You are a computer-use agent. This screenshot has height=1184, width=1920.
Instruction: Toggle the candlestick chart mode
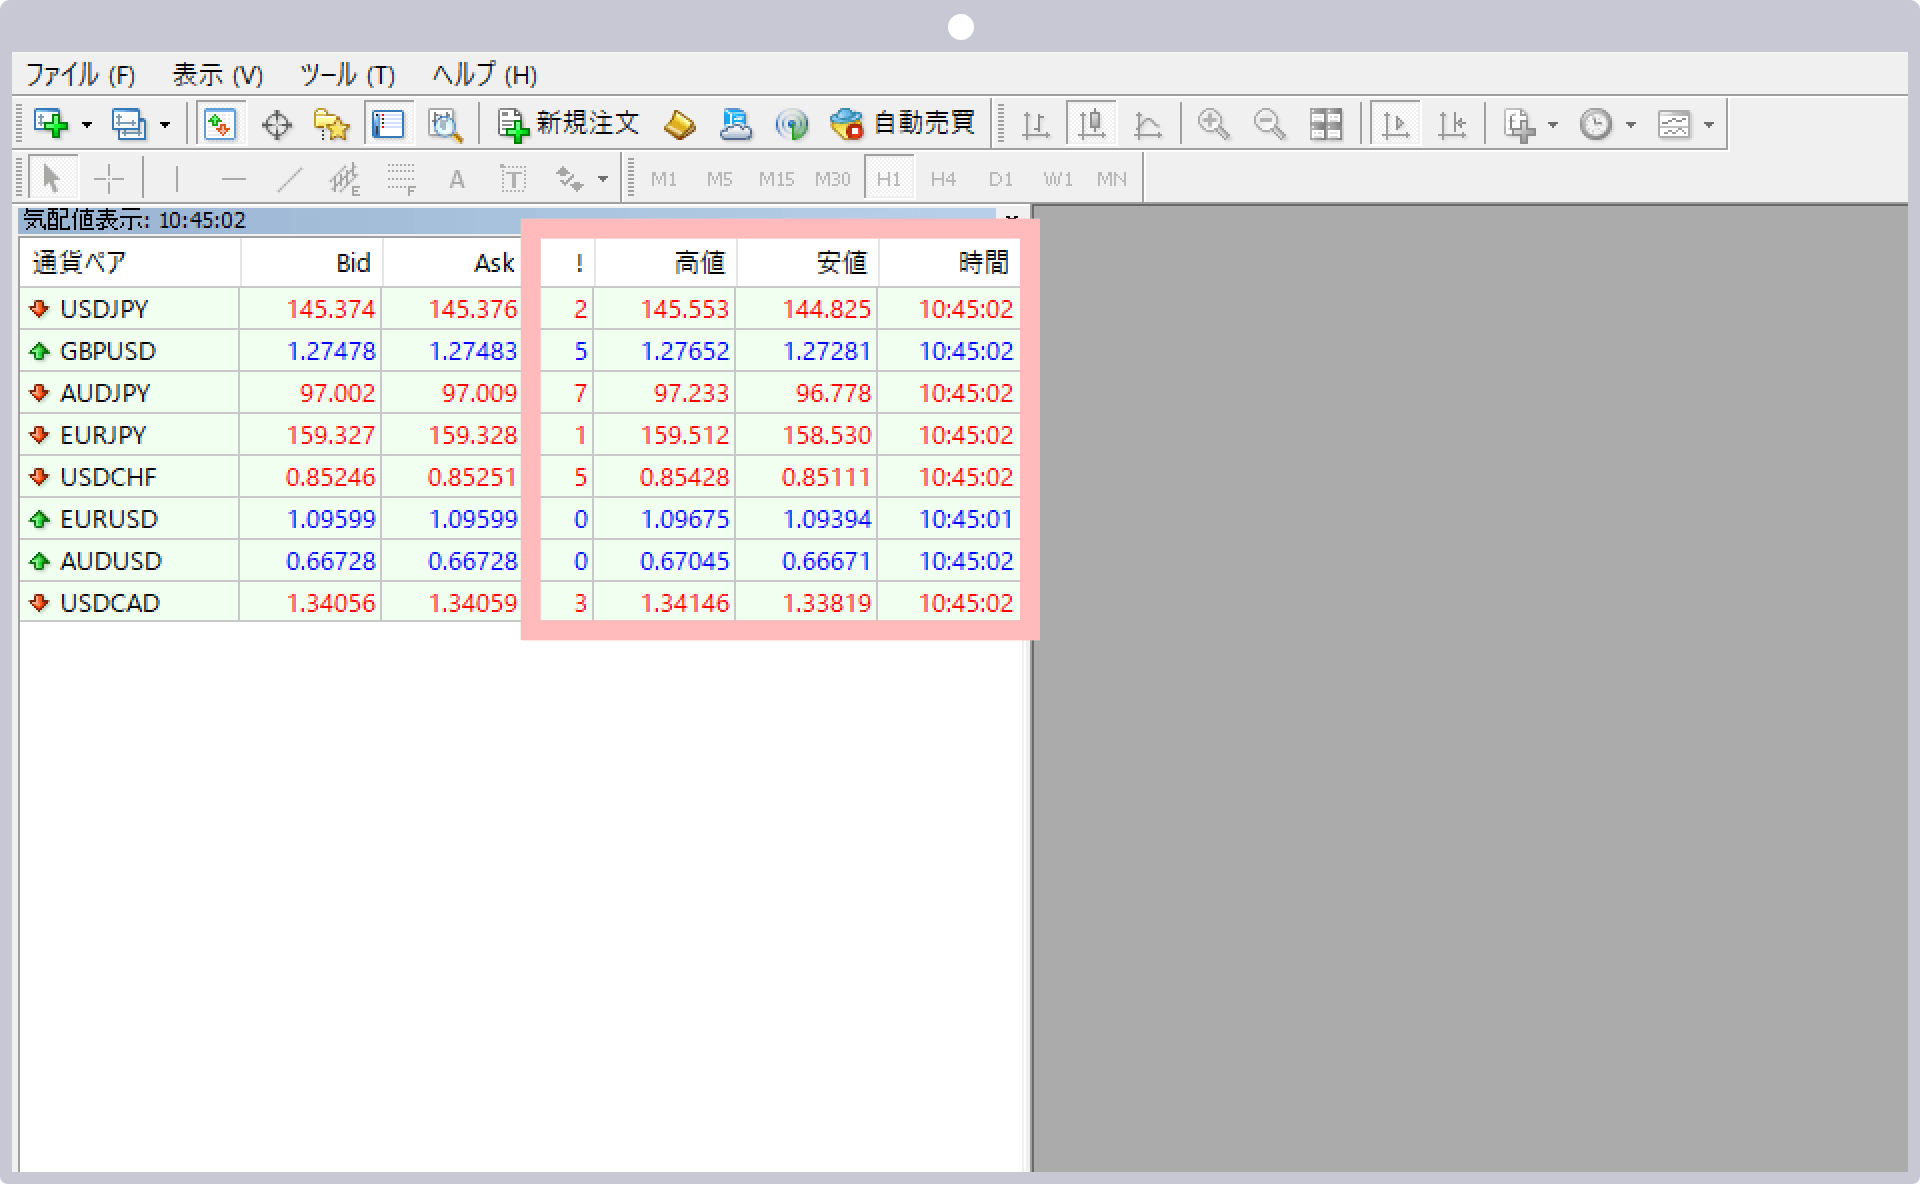(1092, 124)
